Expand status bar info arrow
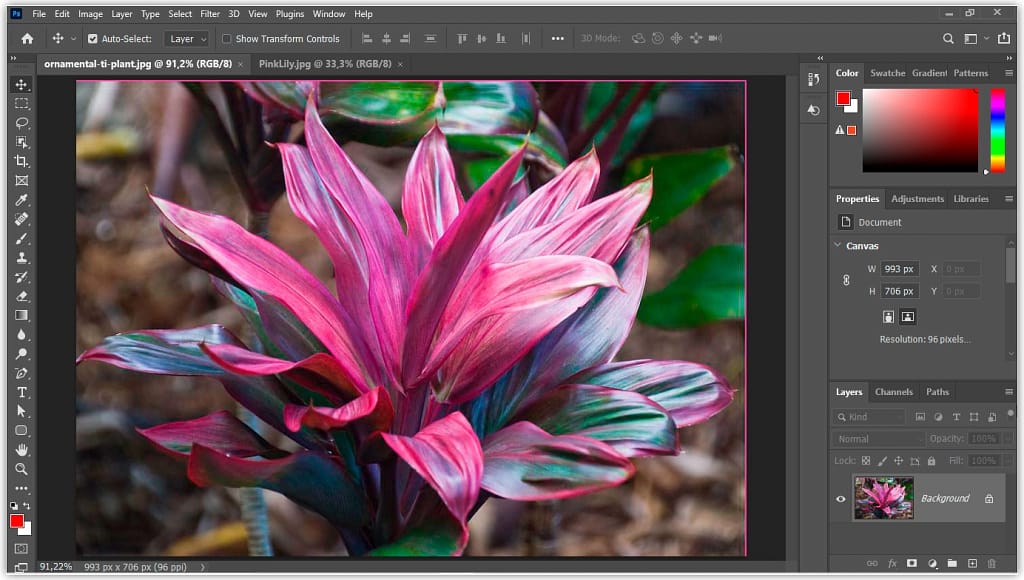Image resolution: width=1024 pixels, height=580 pixels. (202, 567)
